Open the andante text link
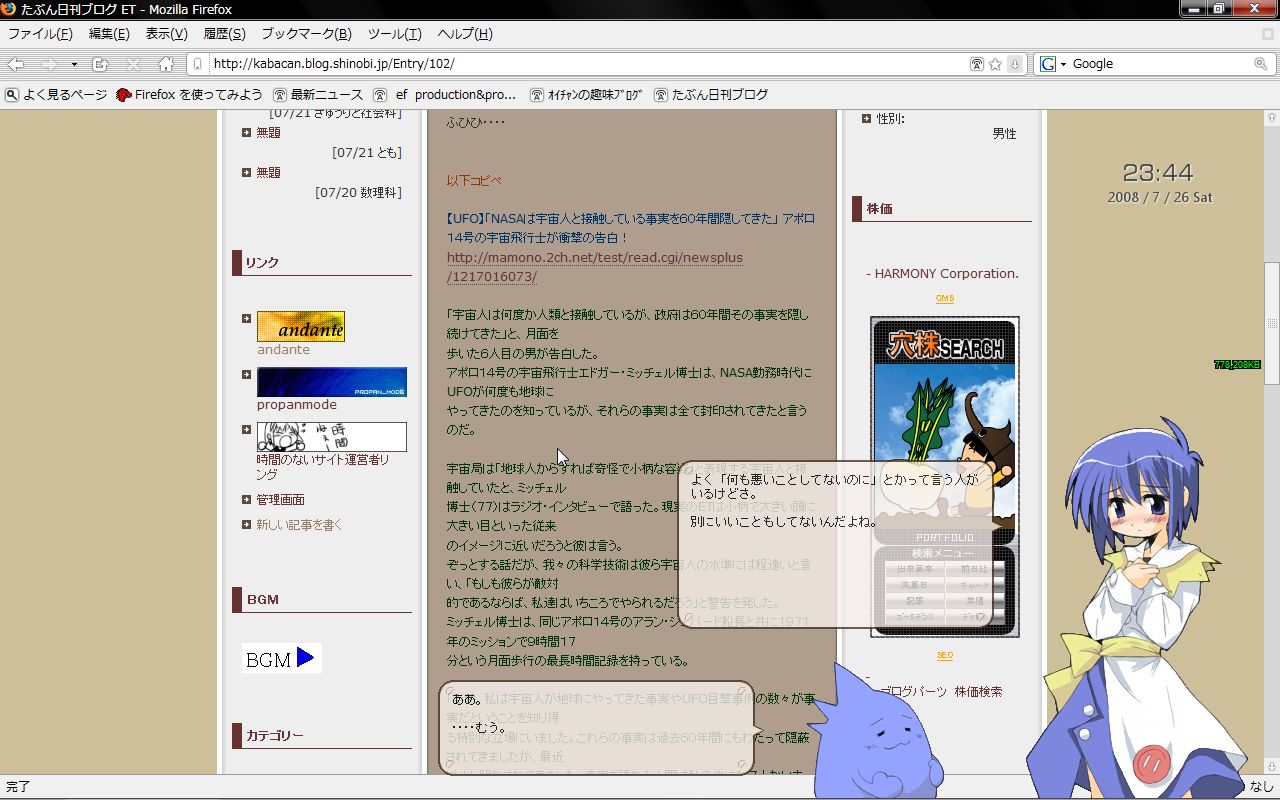This screenshot has width=1280, height=800. (x=283, y=350)
